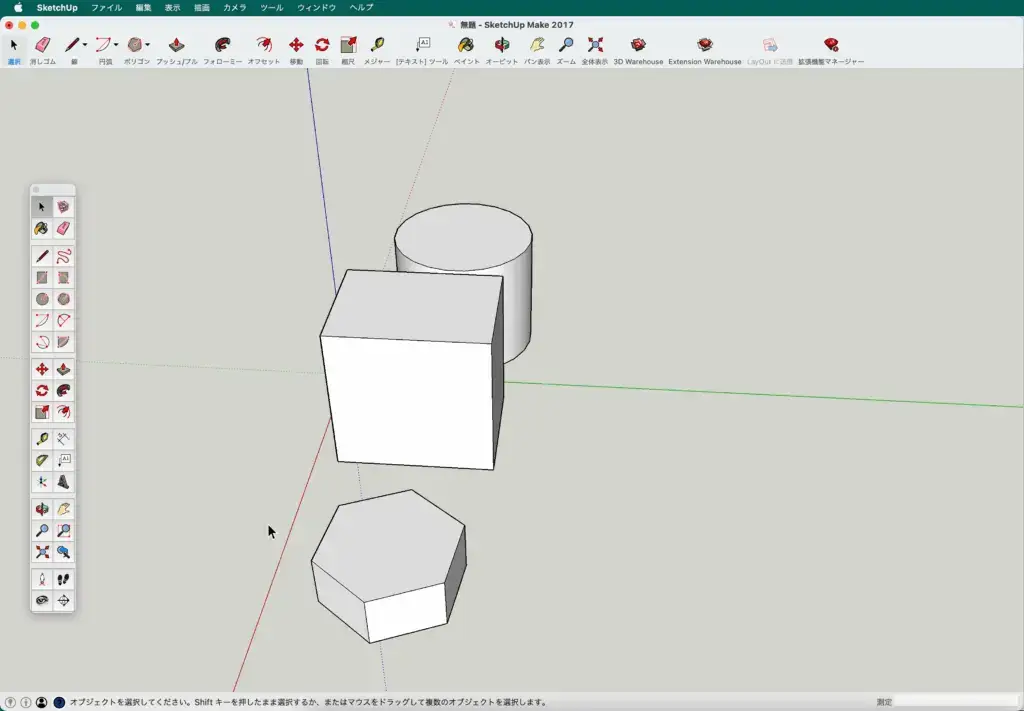
Task: Expand the 円弧 tool dropdown arrow
Action: [x=116, y=45]
